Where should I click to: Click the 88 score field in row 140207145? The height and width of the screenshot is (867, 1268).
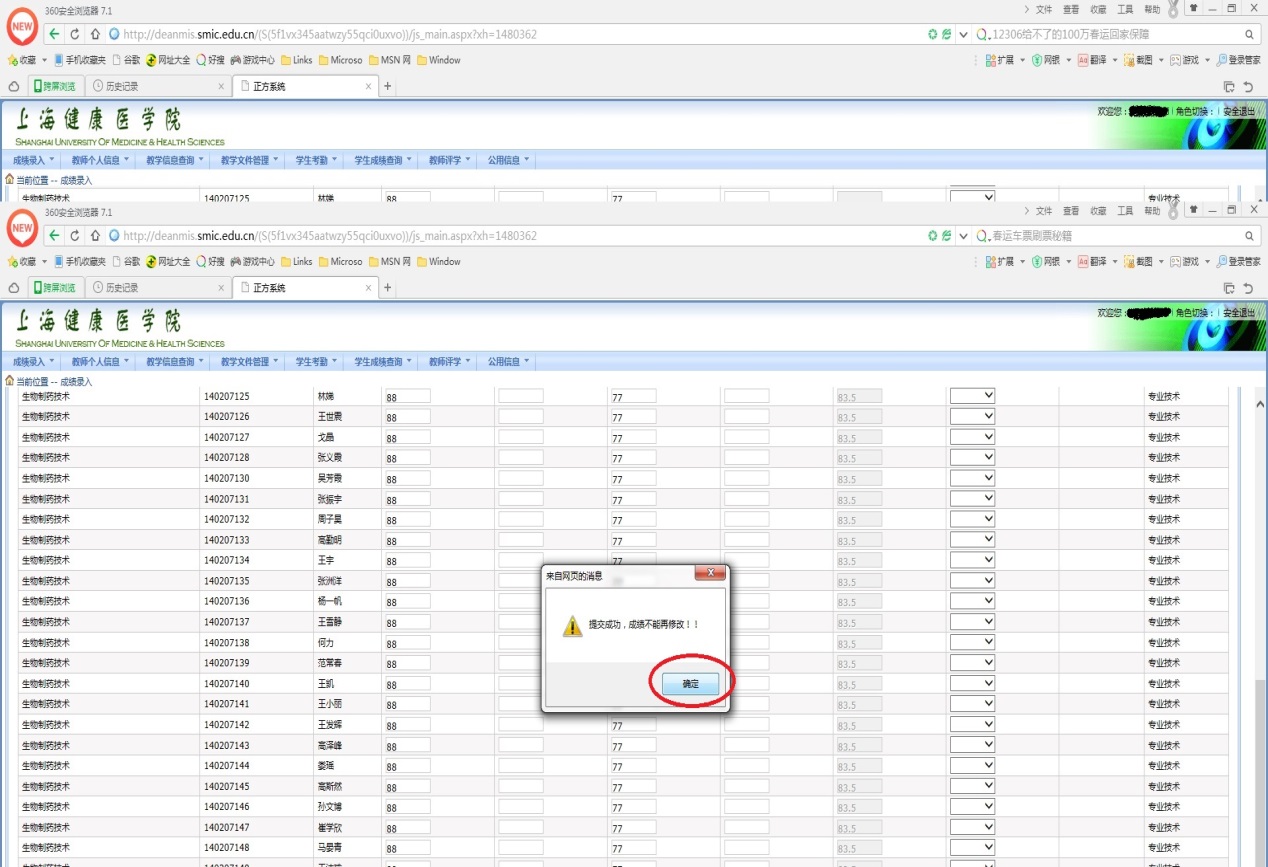click(407, 786)
